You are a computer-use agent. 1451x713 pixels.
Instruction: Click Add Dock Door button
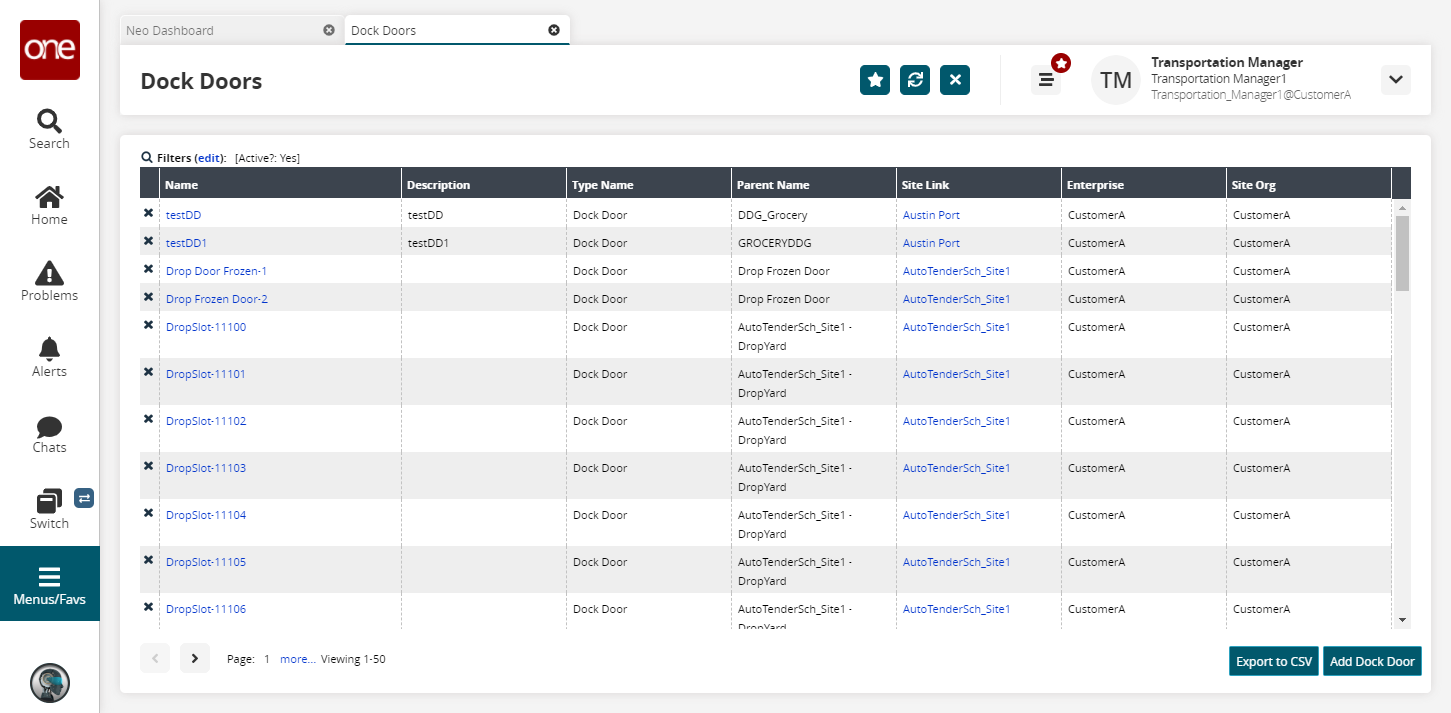click(x=1371, y=661)
